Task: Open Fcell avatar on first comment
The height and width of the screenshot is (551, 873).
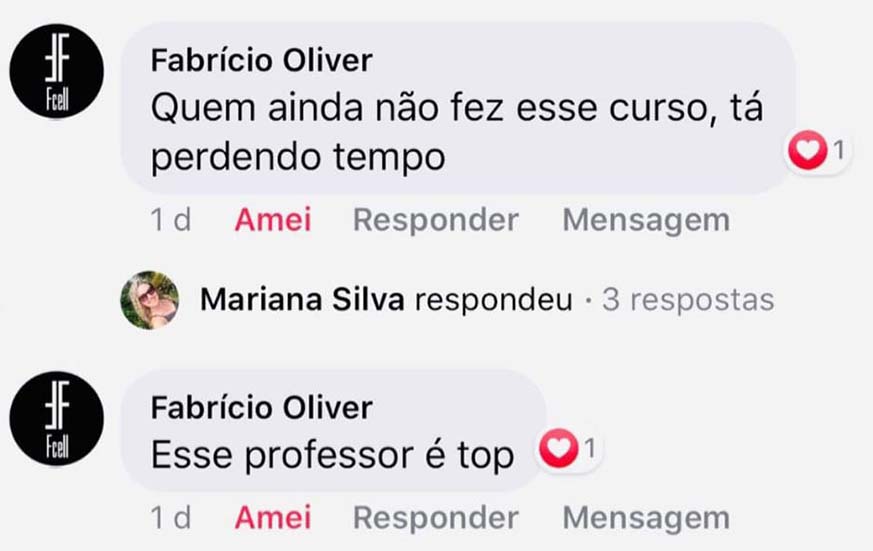Action: coord(56,71)
